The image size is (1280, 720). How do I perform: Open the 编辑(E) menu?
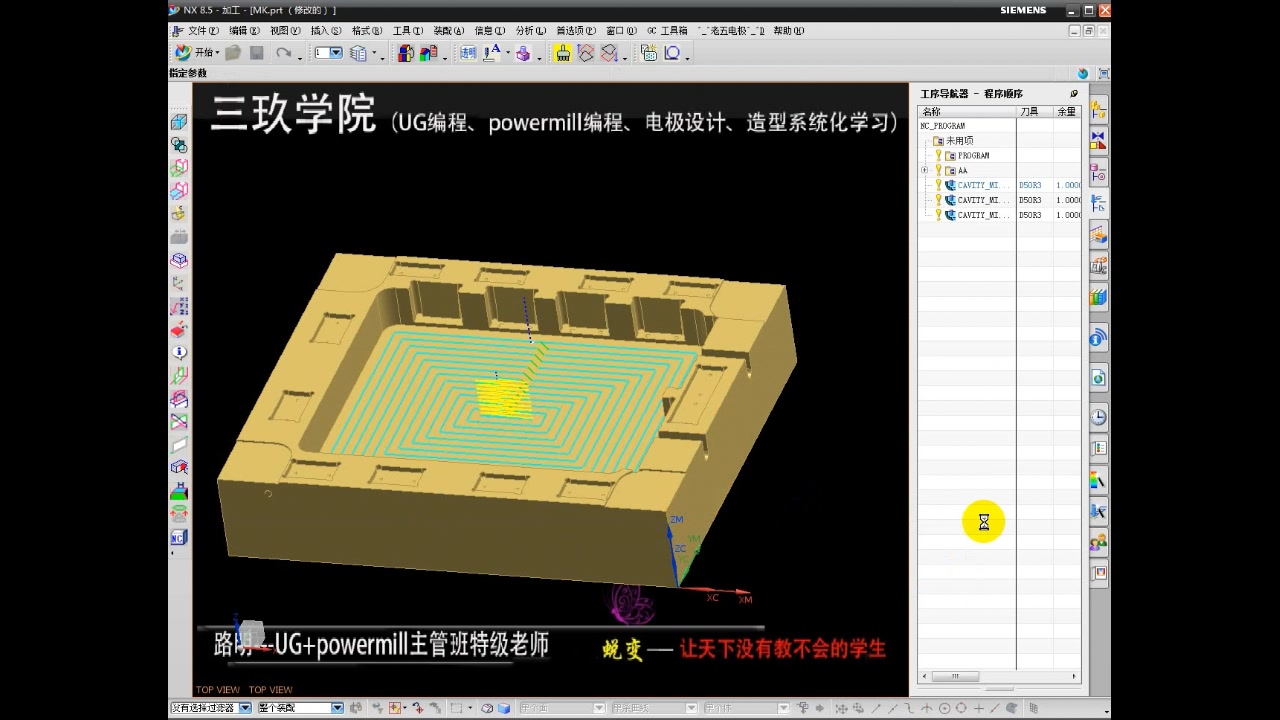[244, 31]
